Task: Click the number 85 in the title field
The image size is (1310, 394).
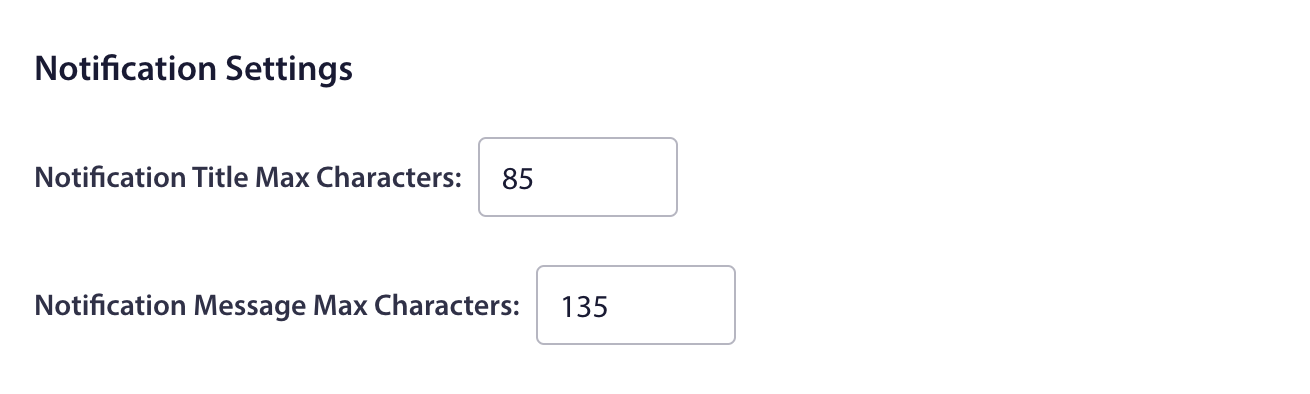Action: (x=519, y=179)
